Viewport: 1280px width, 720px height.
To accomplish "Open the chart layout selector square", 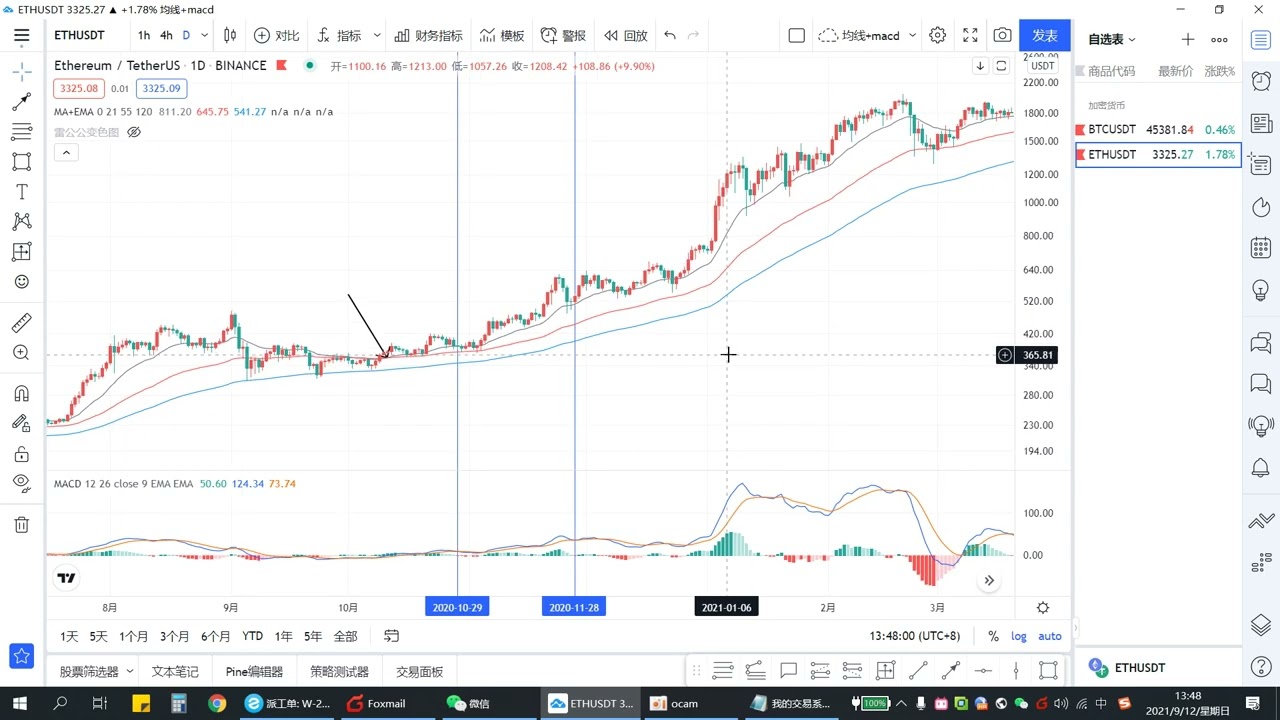I will point(797,35).
